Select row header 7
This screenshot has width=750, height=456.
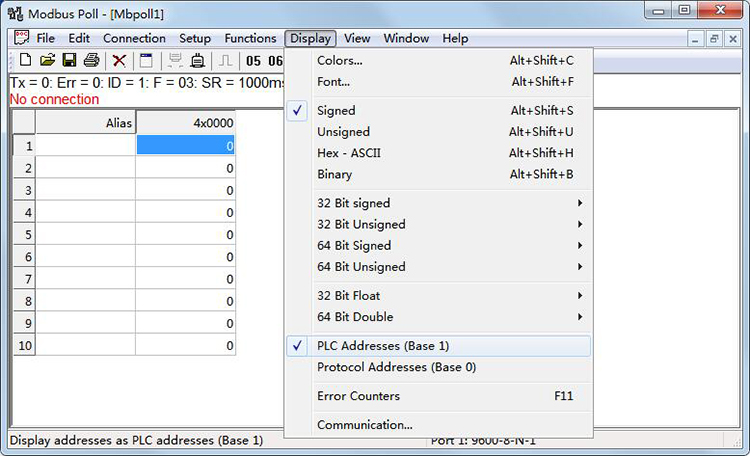point(24,278)
